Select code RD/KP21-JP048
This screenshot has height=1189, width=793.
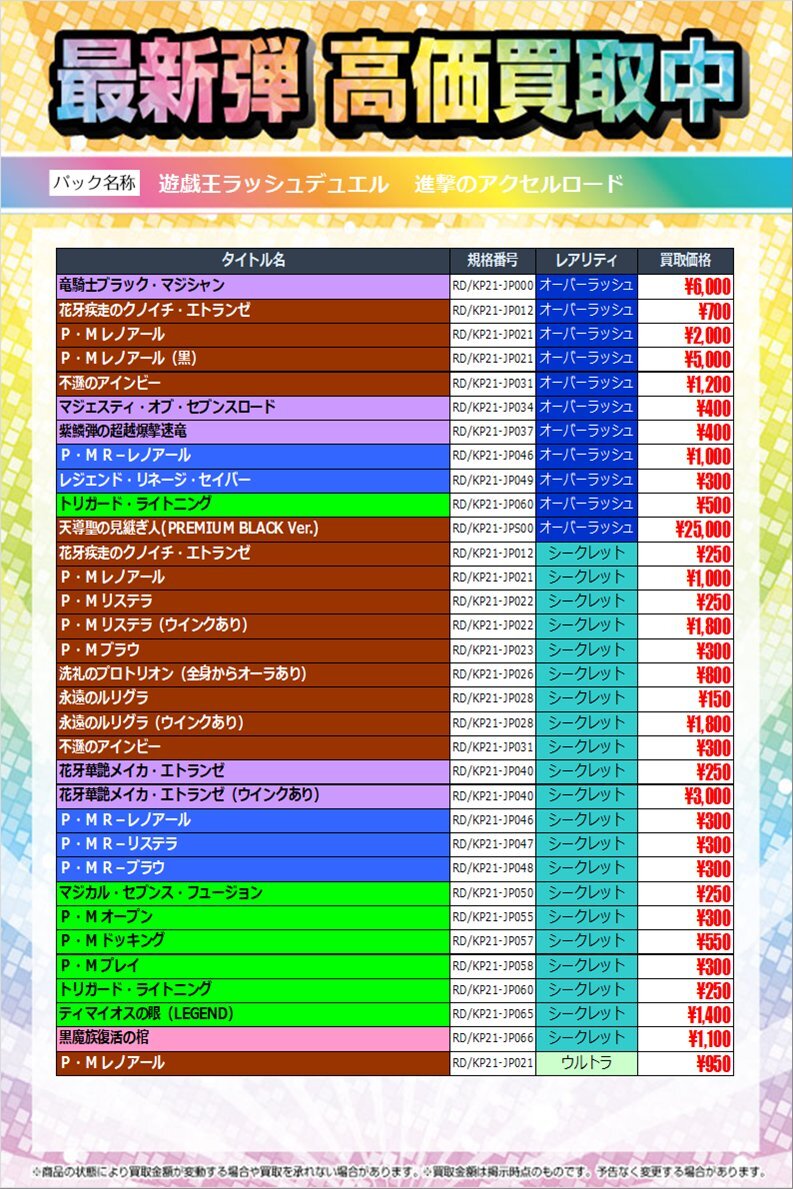tap(493, 868)
